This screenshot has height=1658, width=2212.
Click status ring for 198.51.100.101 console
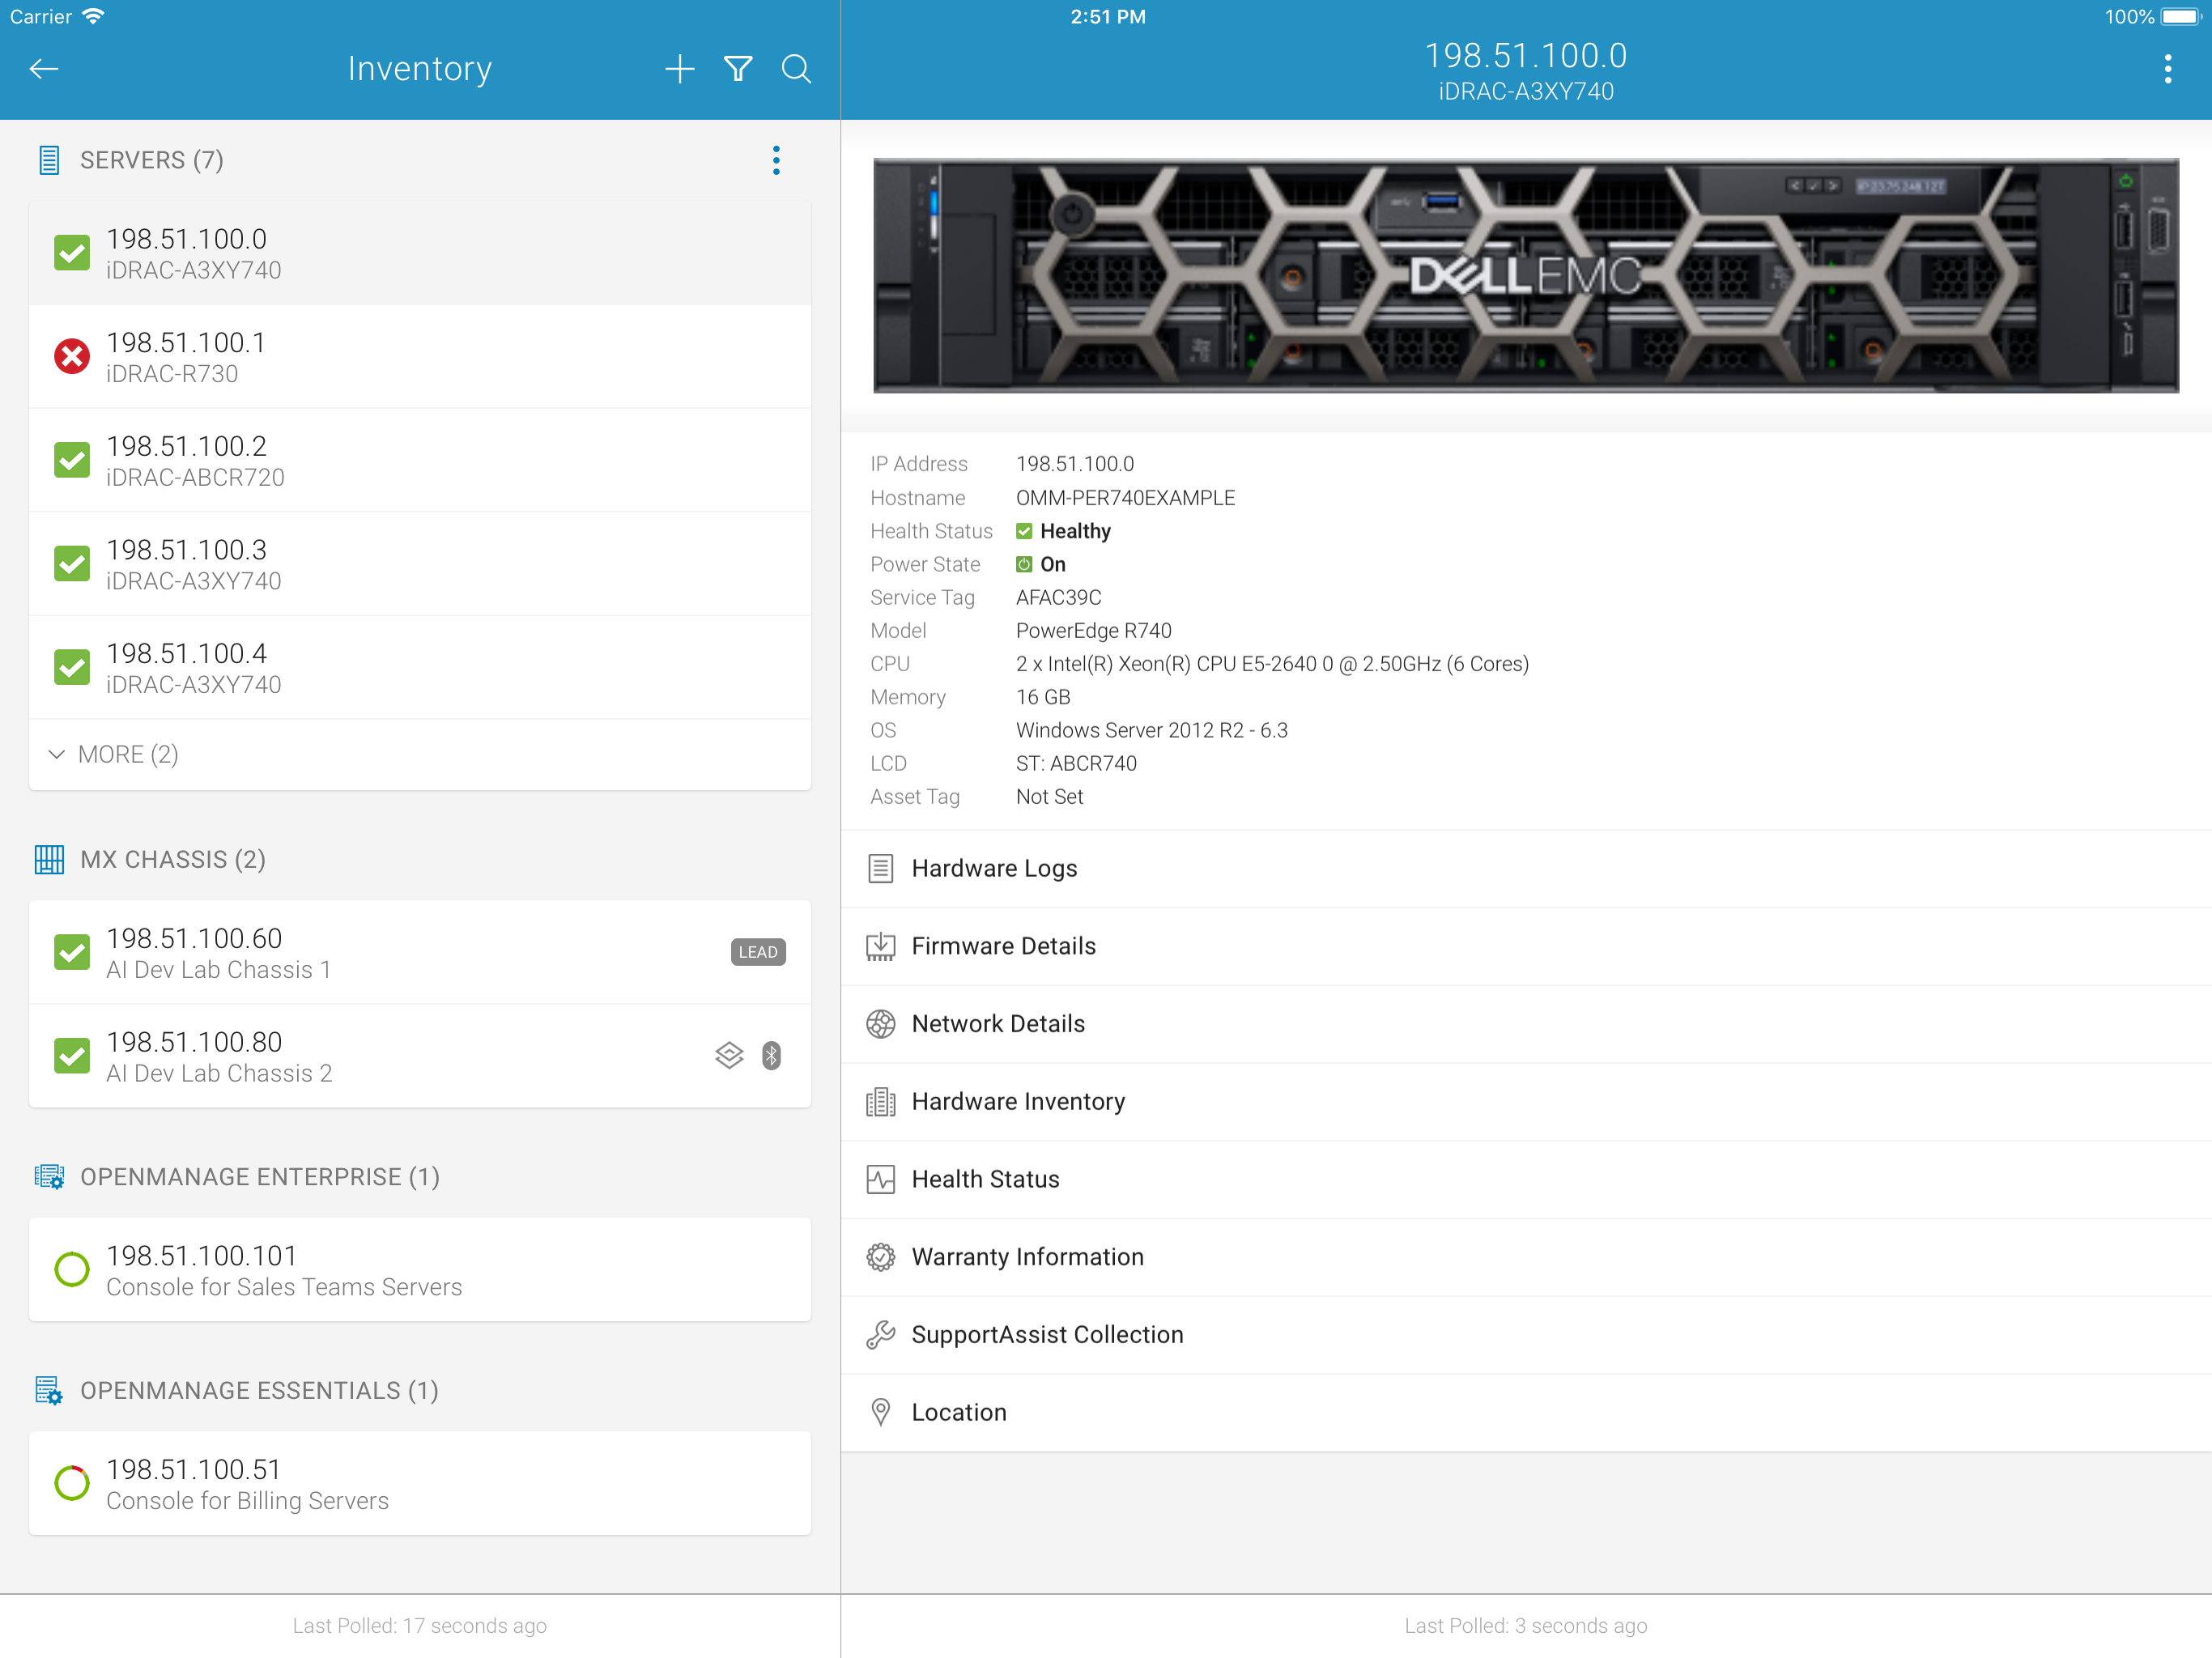72,1270
